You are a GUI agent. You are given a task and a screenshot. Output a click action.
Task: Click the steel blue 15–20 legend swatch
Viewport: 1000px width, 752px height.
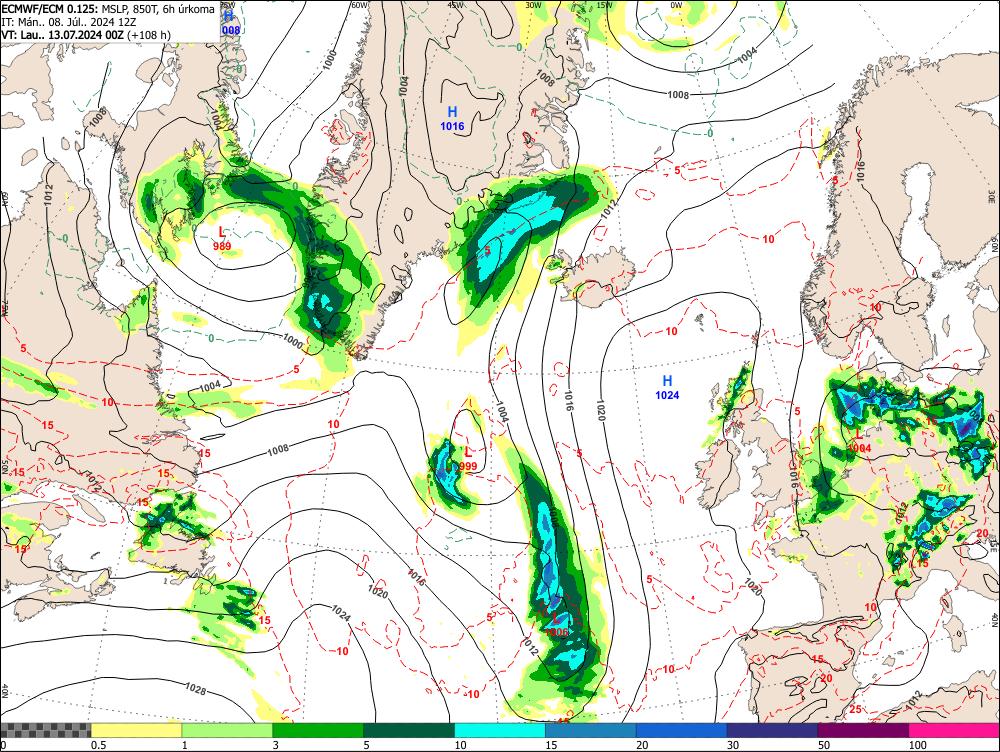coord(591,730)
